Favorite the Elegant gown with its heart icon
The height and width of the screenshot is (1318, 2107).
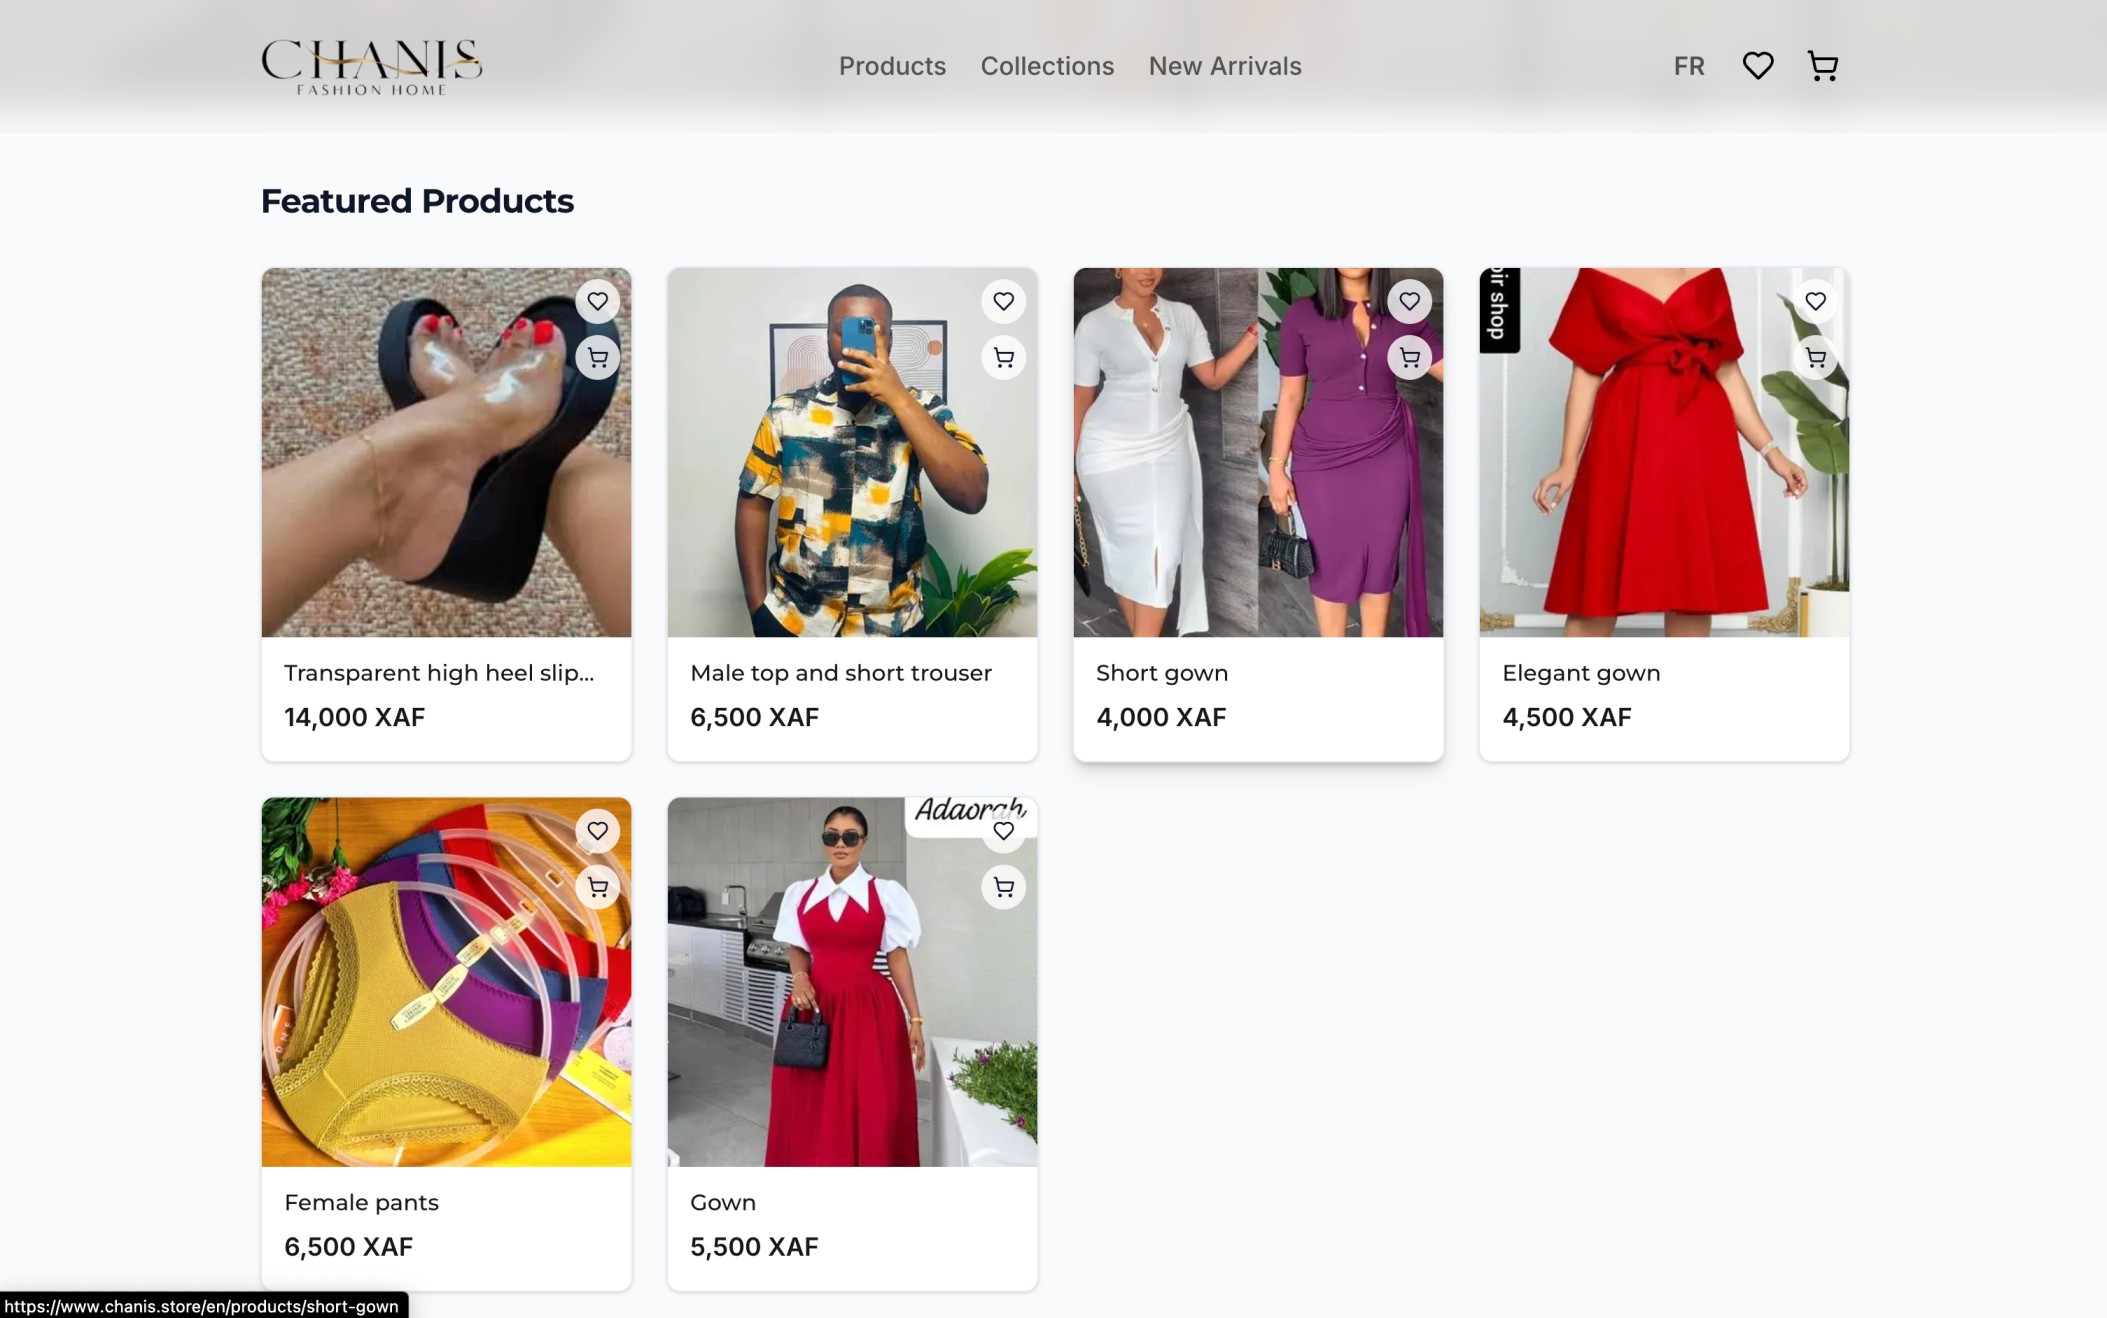point(1815,300)
